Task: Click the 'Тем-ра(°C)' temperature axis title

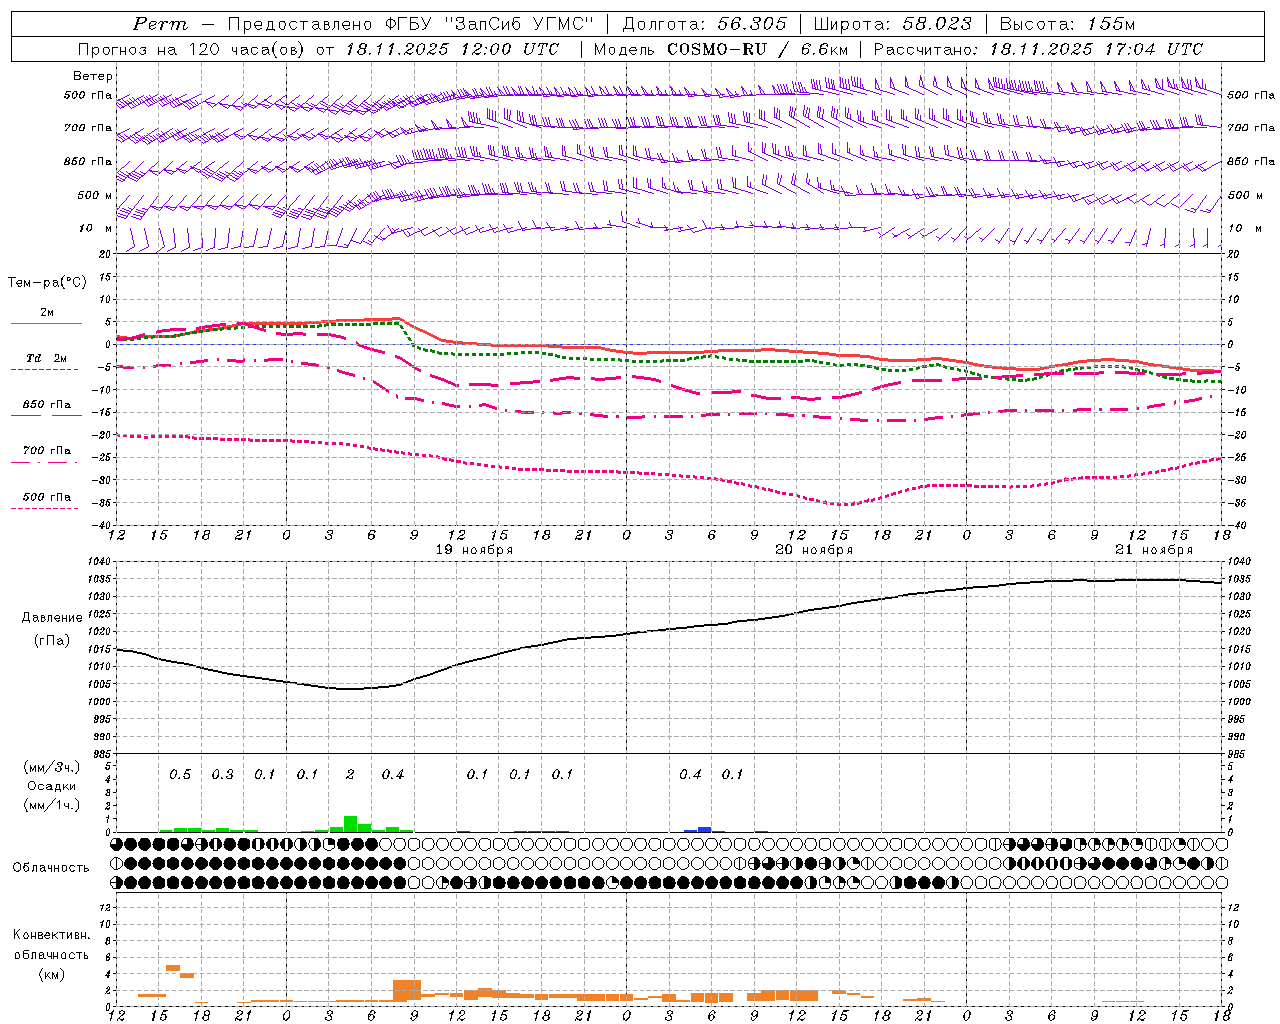Action: click(47, 283)
